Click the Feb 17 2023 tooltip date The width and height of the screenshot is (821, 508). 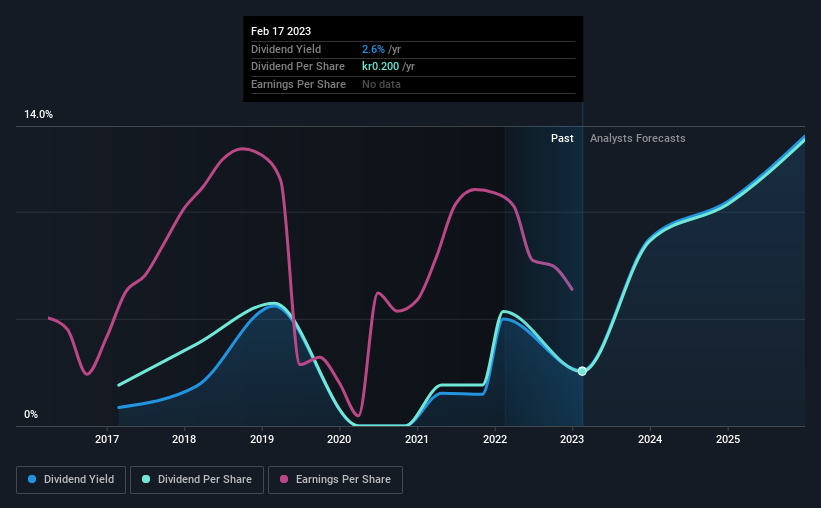point(281,31)
